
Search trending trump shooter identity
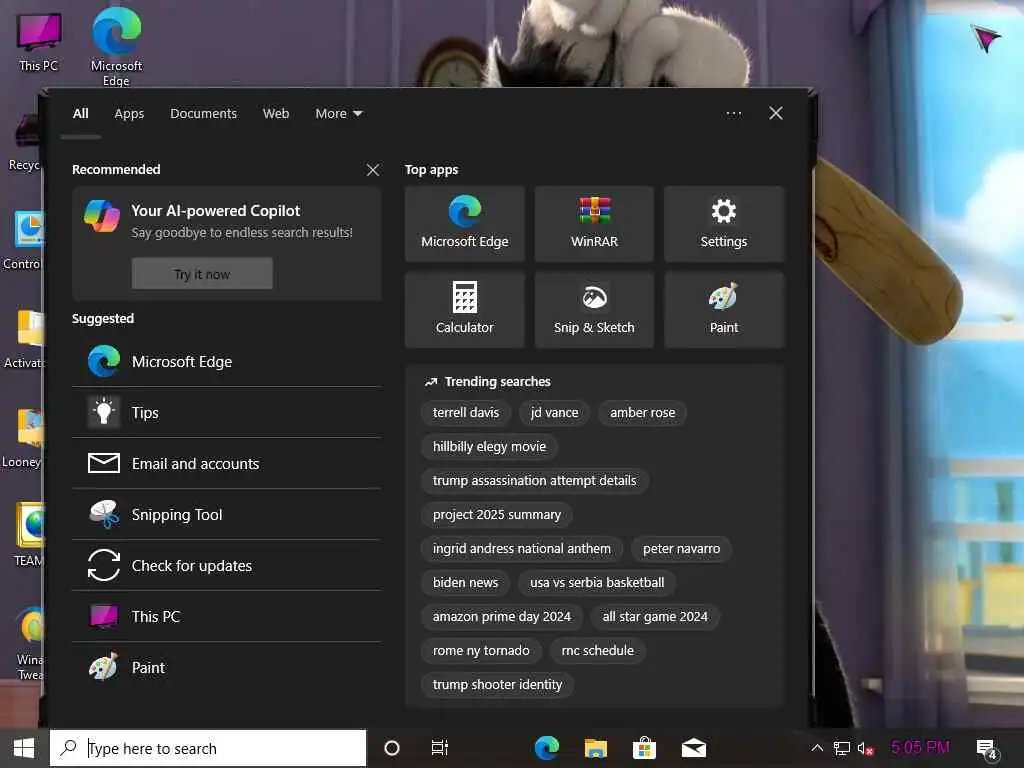click(x=497, y=684)
